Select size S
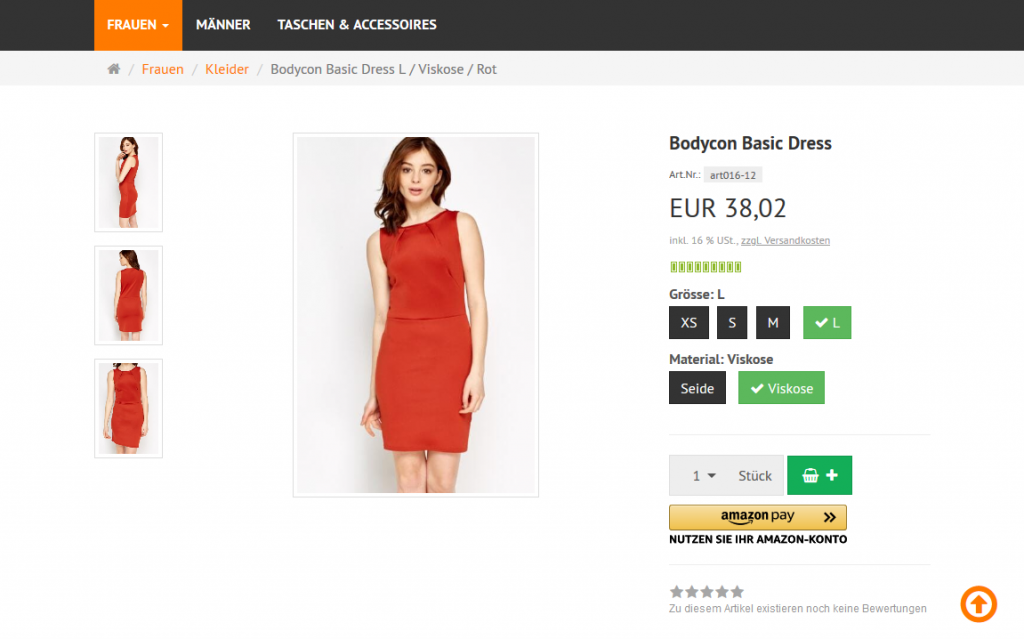1024x639 pixels. (731, 323)
